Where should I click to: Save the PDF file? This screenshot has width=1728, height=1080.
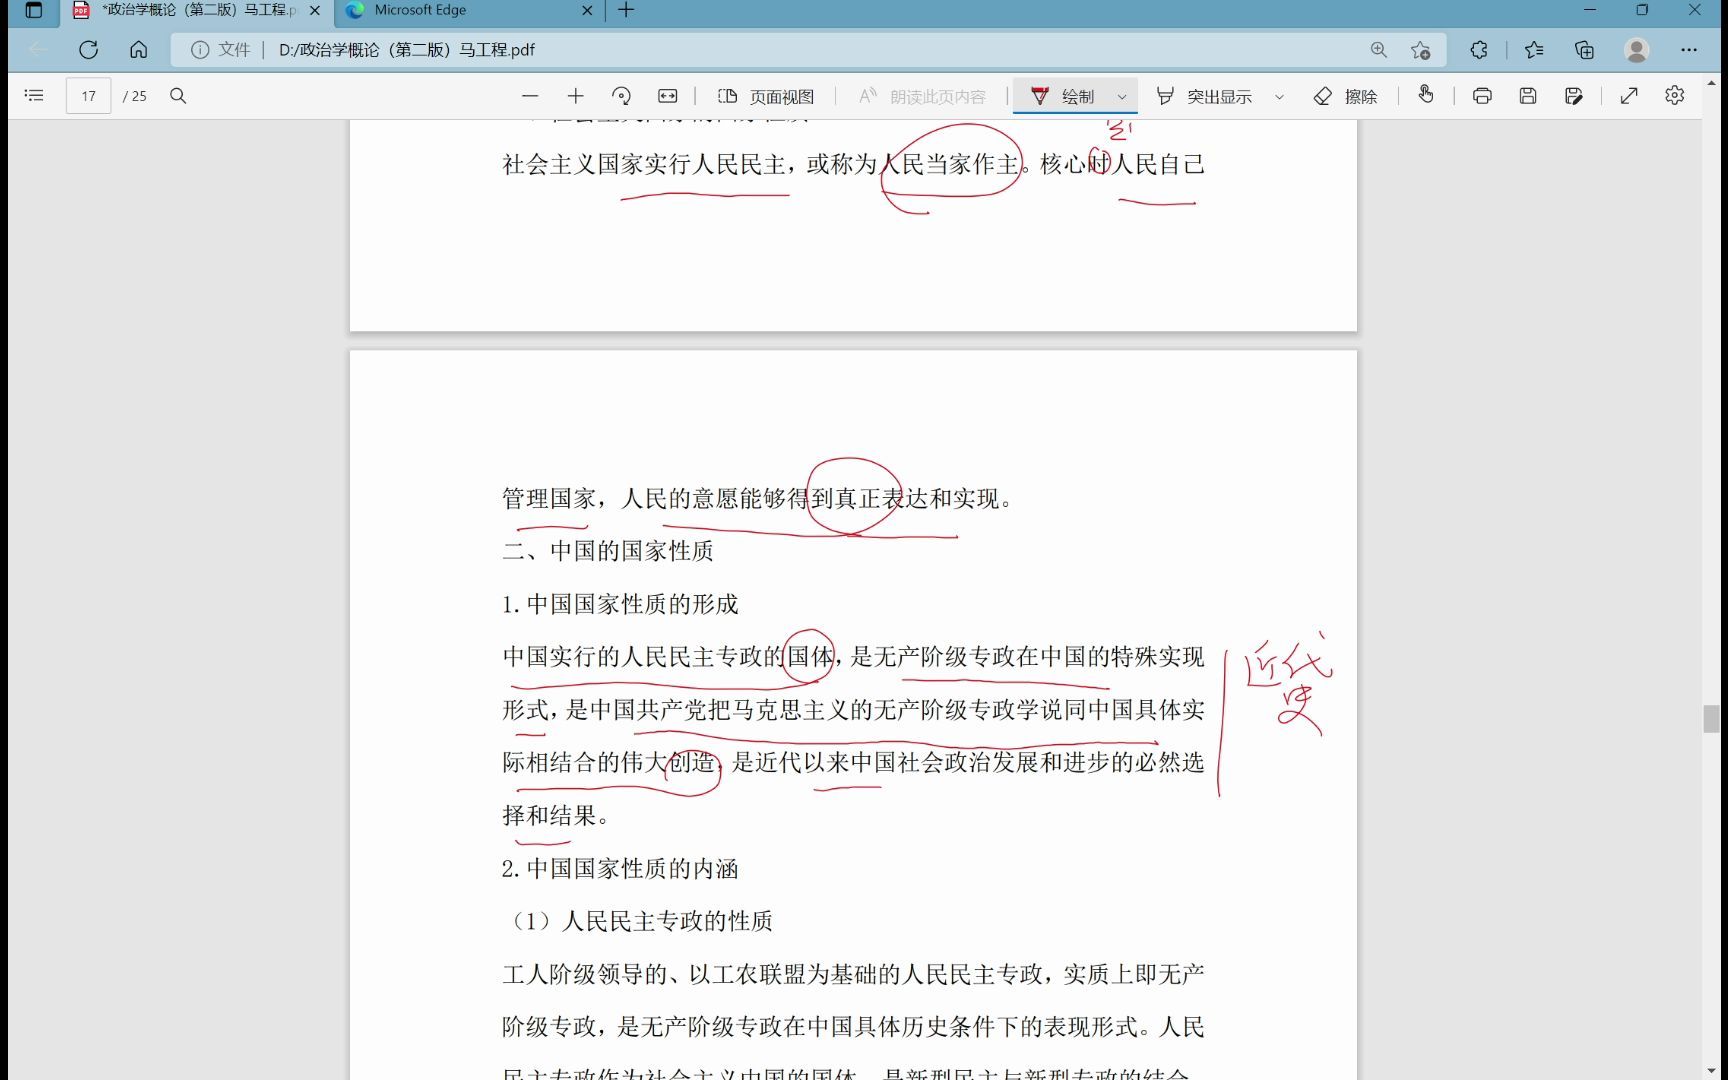pos(1528,96)
